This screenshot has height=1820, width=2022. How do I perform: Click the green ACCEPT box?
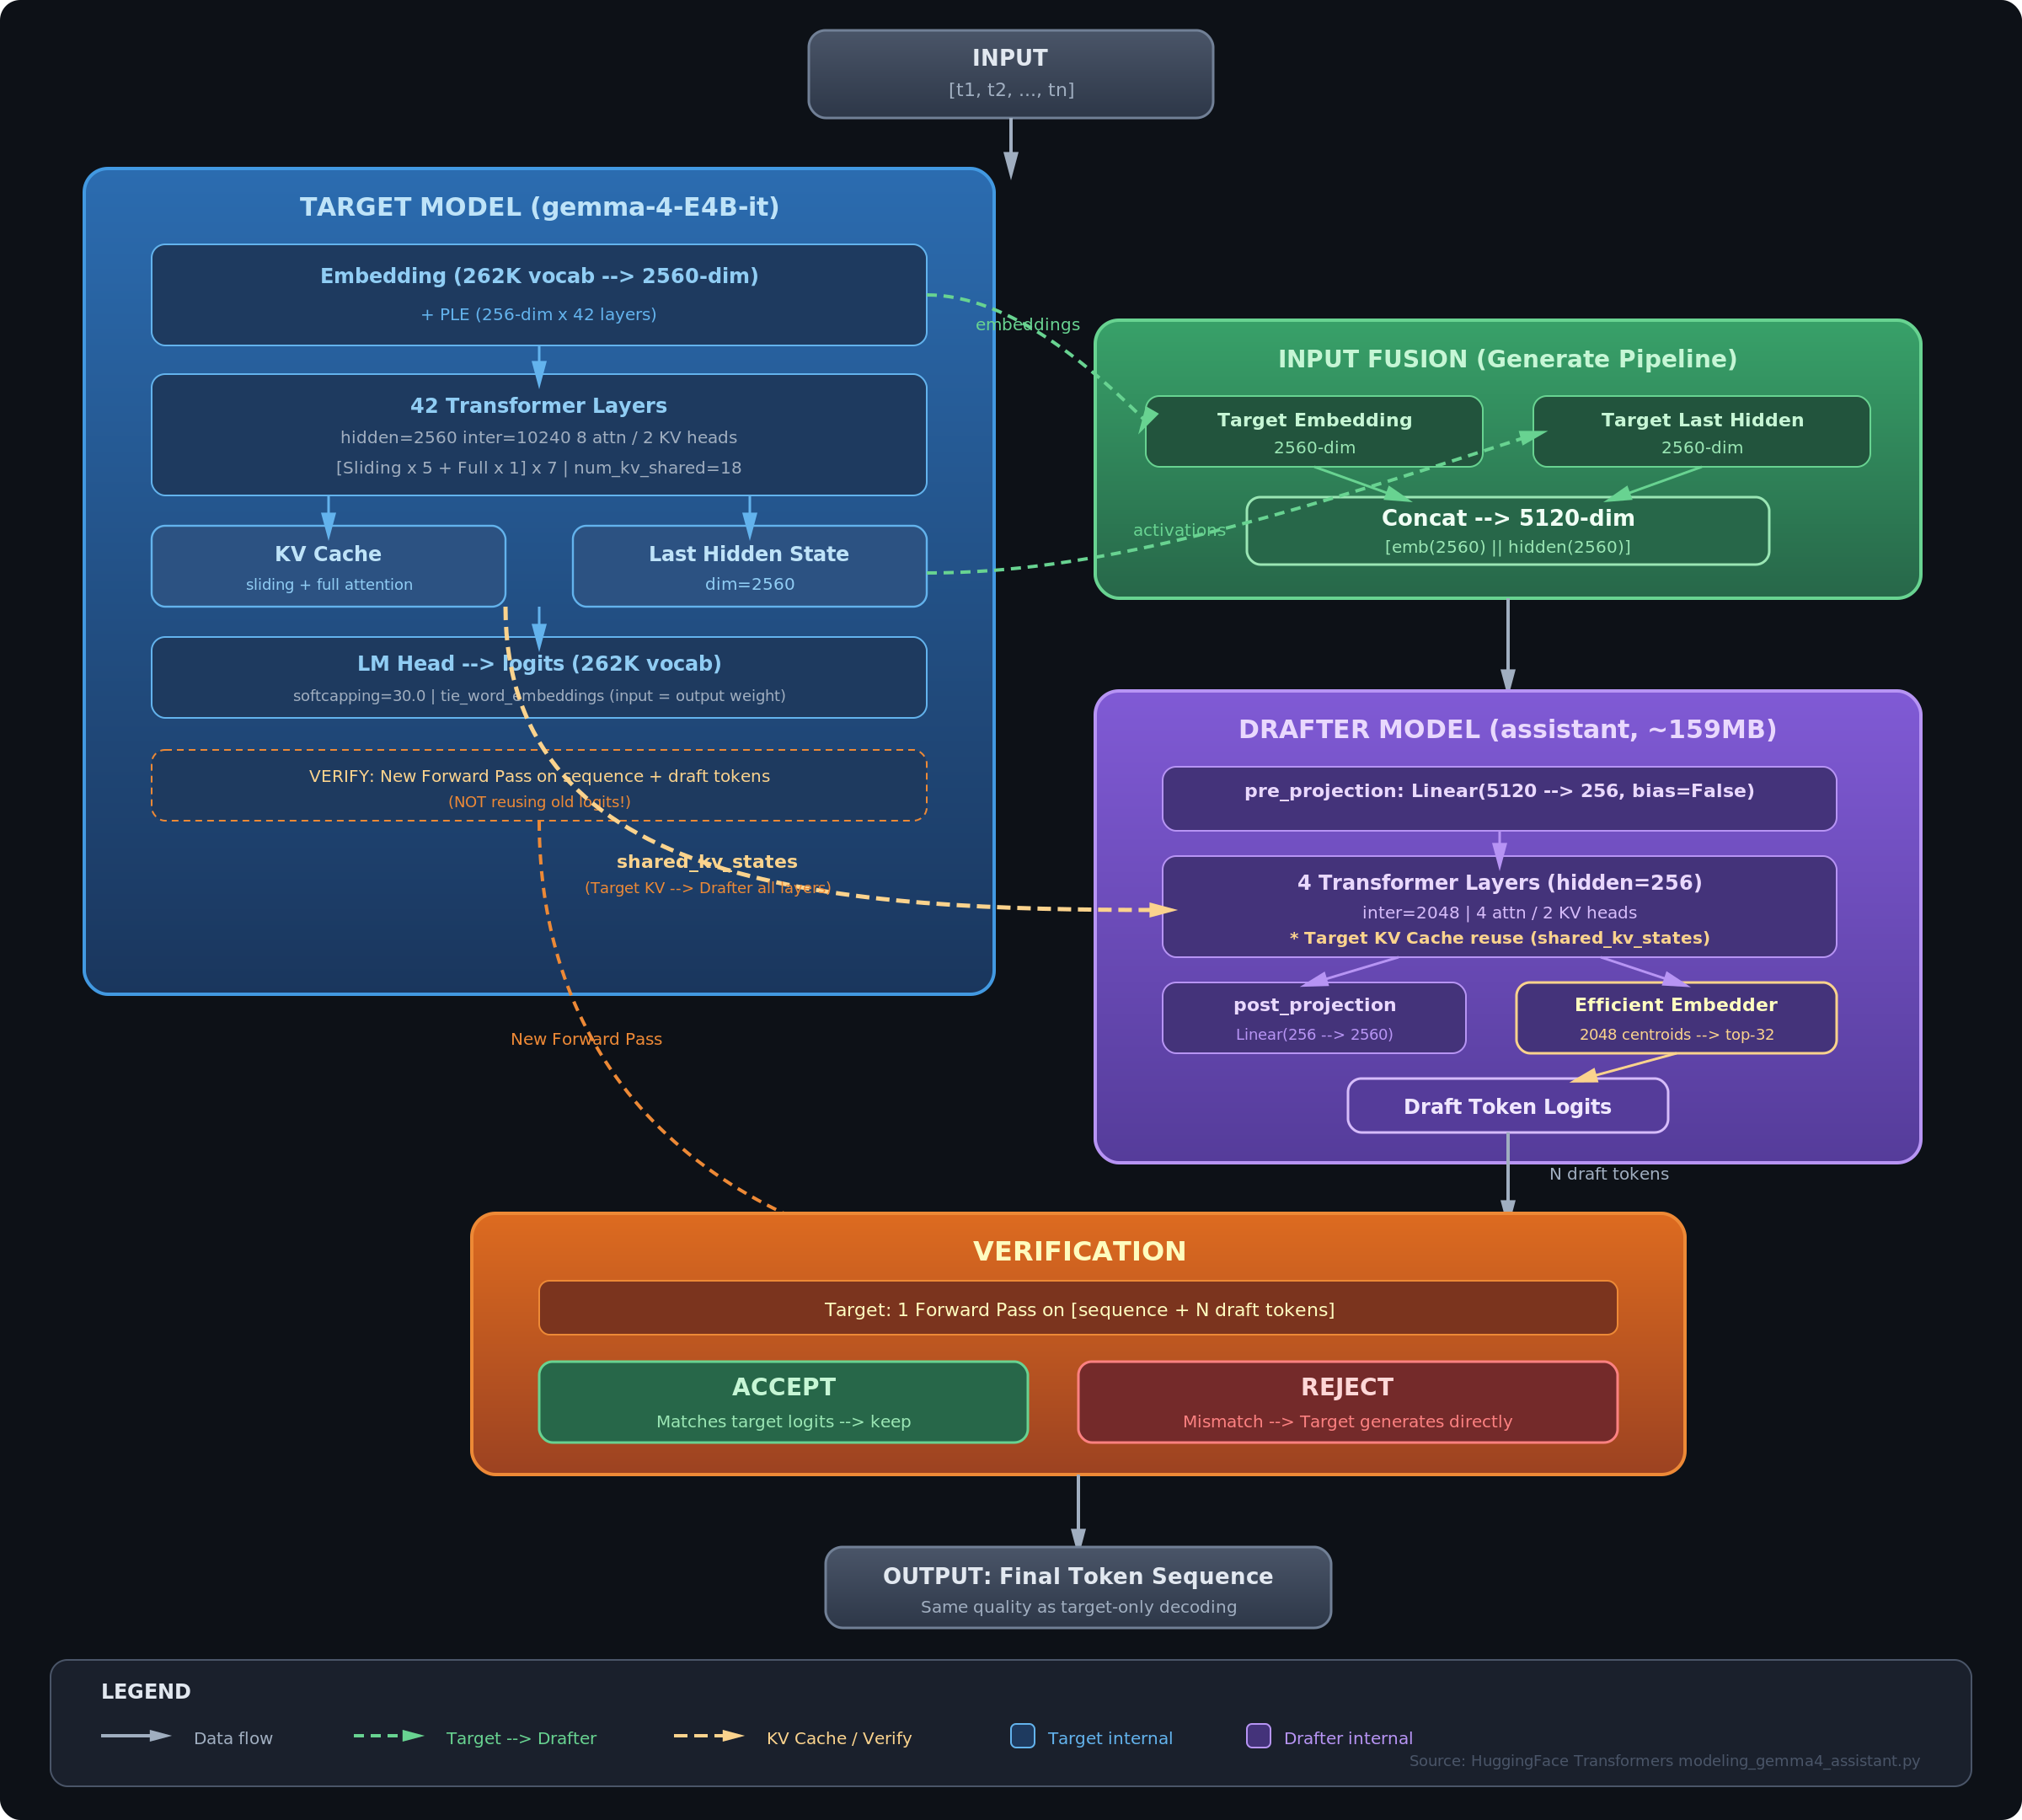(x=783, y=1401)
